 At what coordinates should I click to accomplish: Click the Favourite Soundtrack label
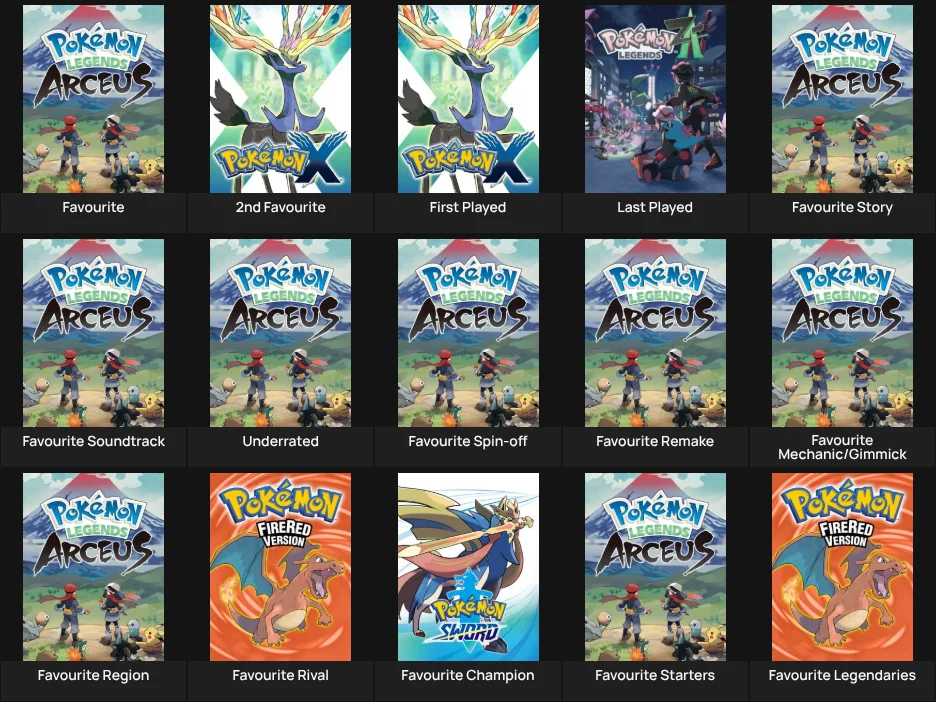(93, 441)
